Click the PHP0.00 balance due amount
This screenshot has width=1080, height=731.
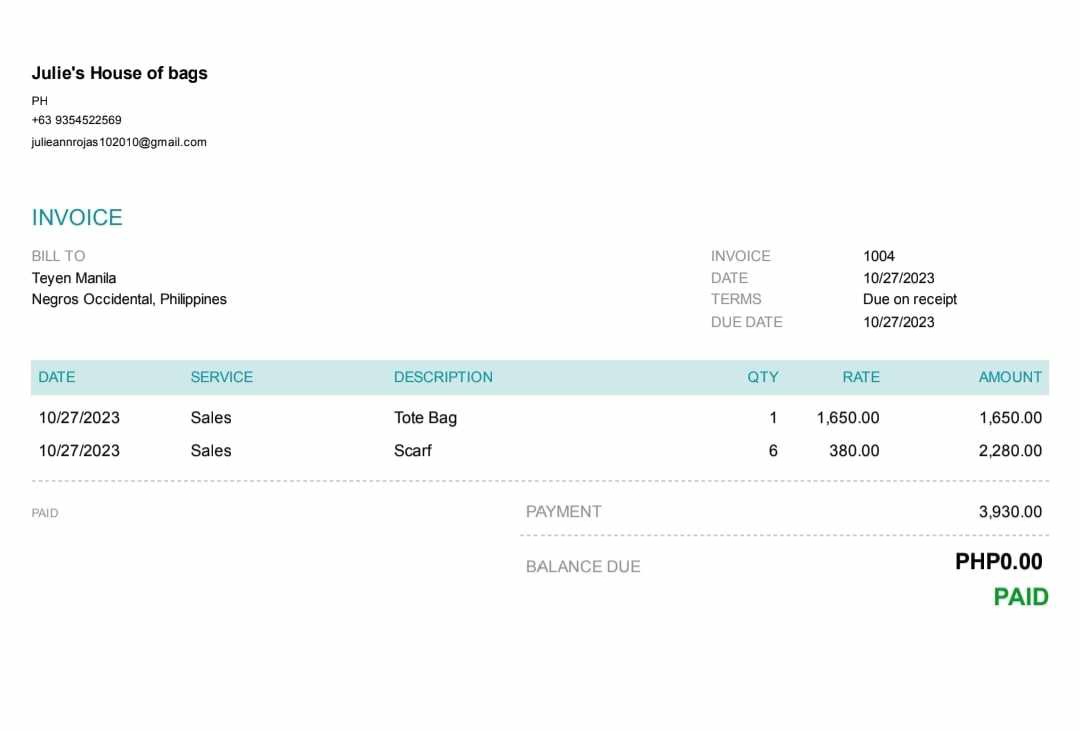click(998, 562)
